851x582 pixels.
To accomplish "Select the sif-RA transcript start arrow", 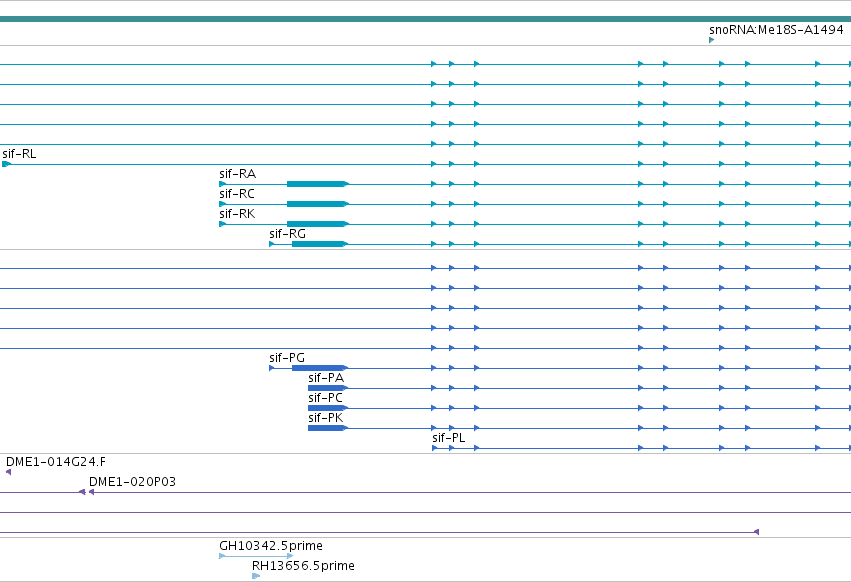I will click(222, 184).
